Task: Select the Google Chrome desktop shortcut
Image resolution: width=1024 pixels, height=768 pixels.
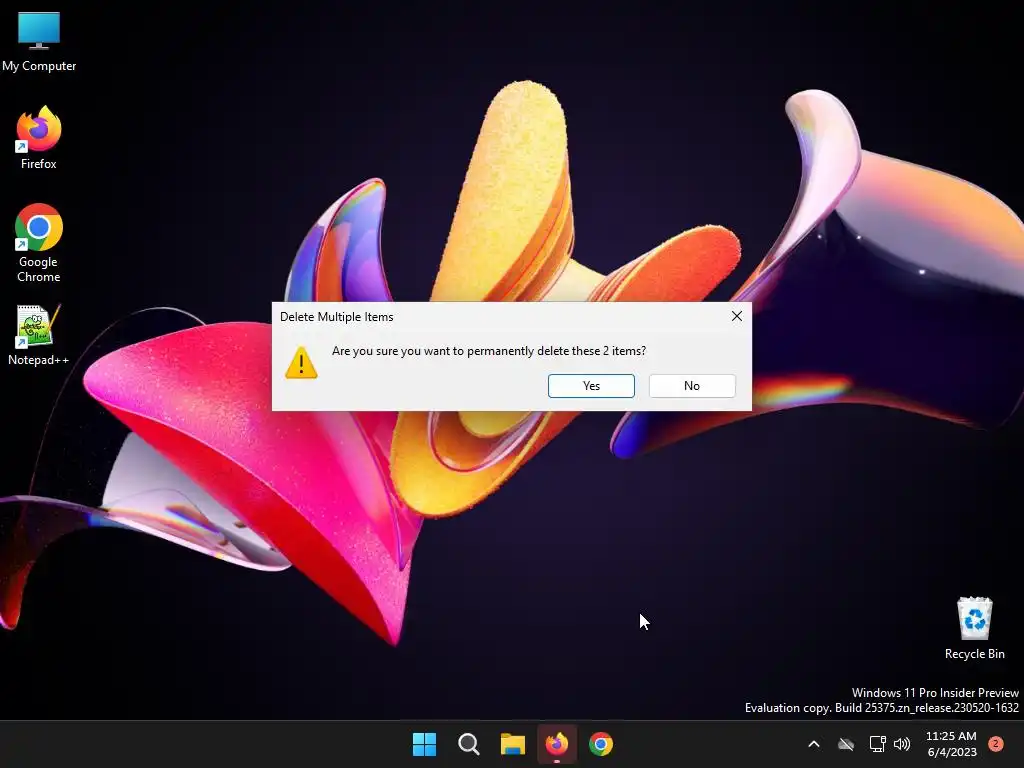Action: click(39, 243)
